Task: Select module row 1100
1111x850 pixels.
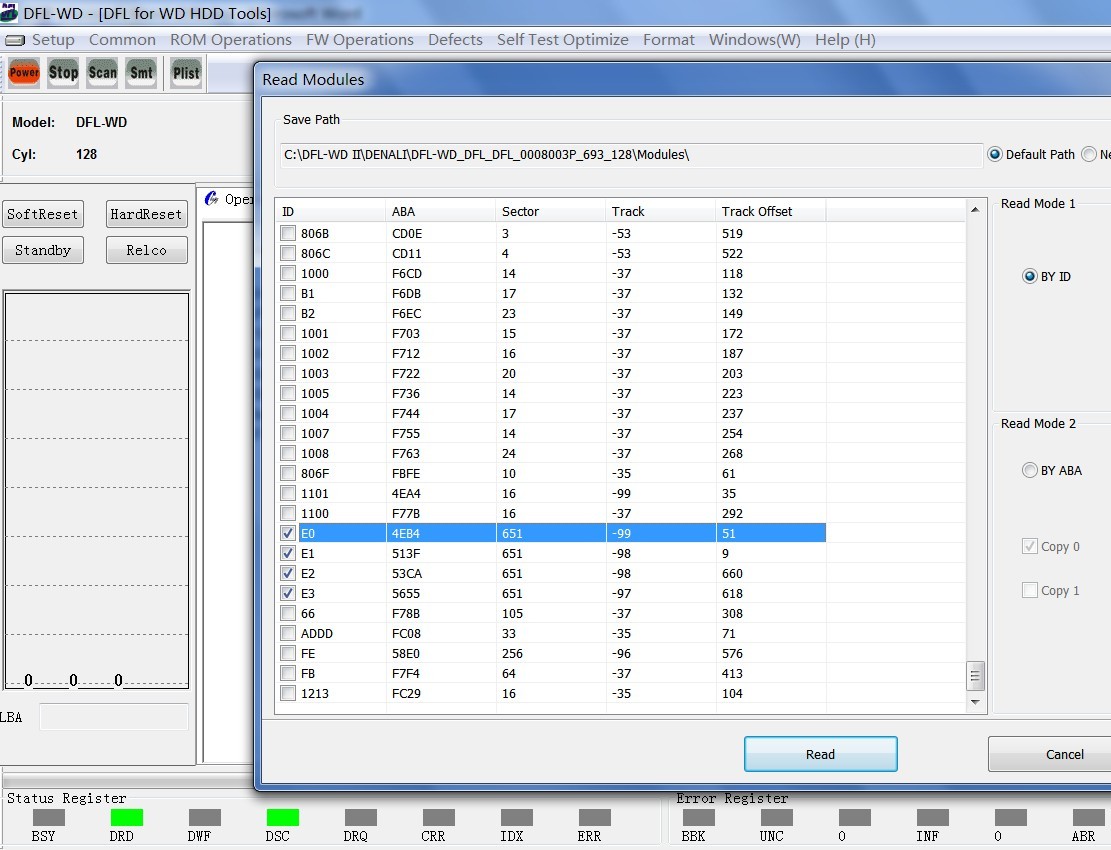Action: 551,514
